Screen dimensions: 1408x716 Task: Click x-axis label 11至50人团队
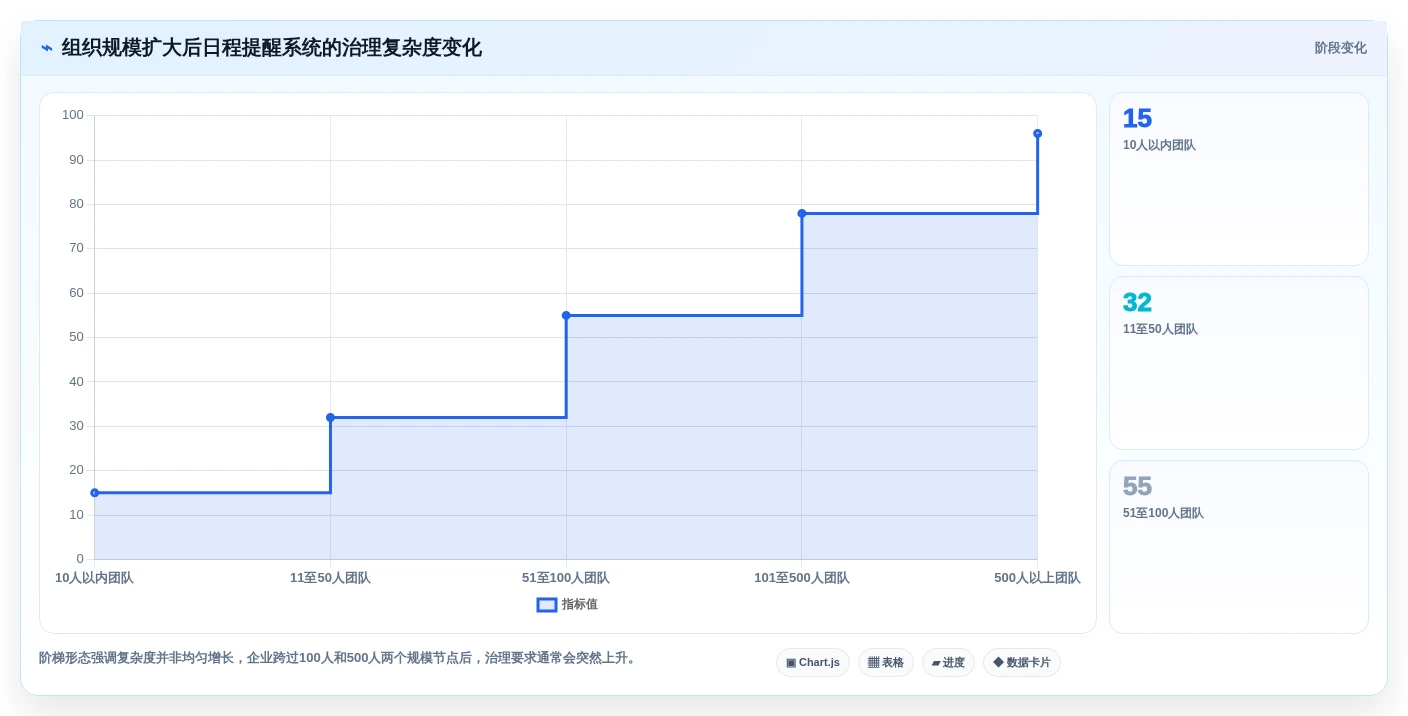[330, 578]
